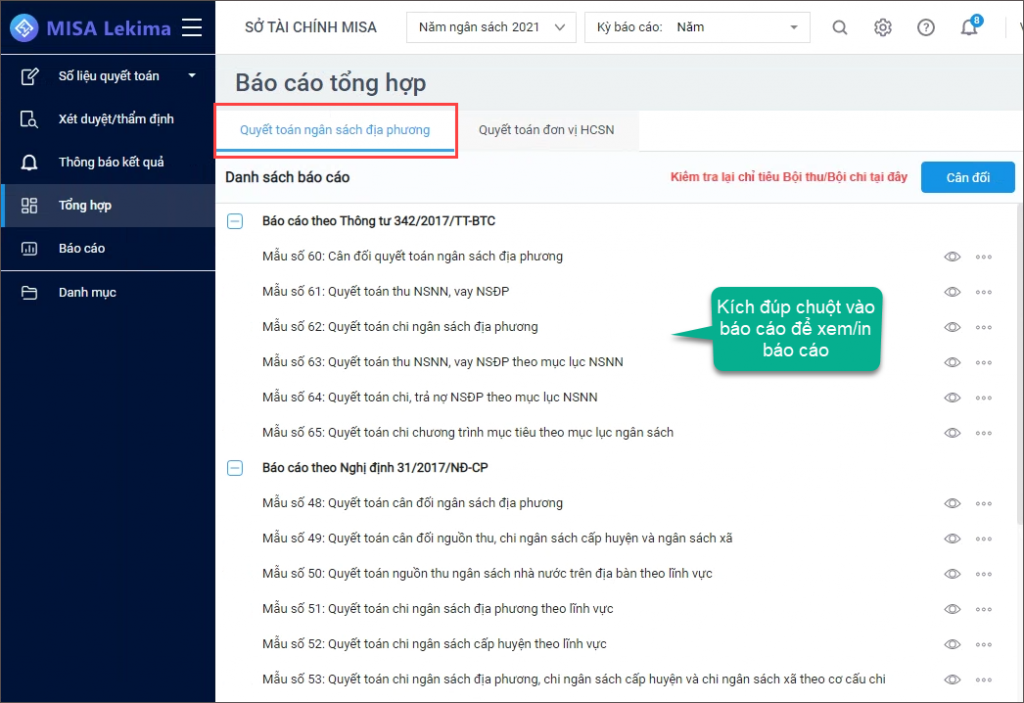This screenshot has height=703, width=1024.
Task: Open the three-dot menu for Mẫu số 61
Action: point(984,292)
